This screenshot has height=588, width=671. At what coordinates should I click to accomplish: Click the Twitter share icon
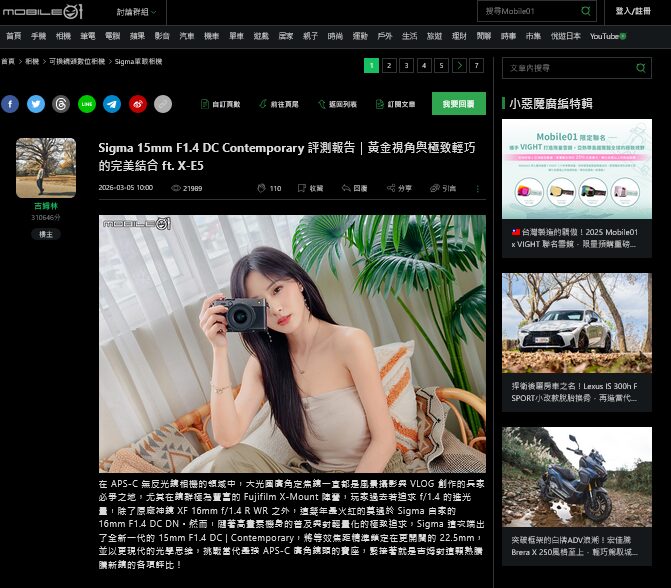pyautogui.click(x=36, y=104)
